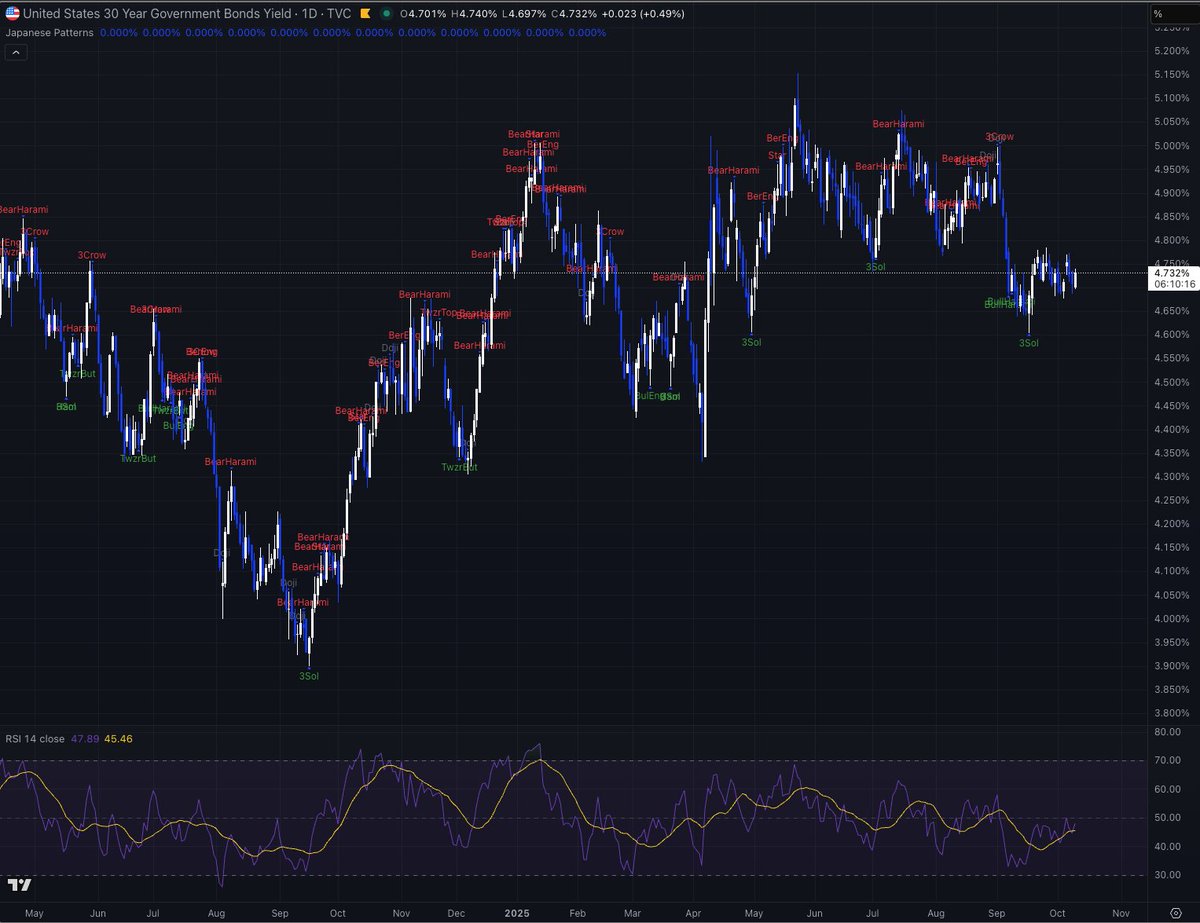
Task: Click the 5.200% price scale label
Action: click(1171, 51)
